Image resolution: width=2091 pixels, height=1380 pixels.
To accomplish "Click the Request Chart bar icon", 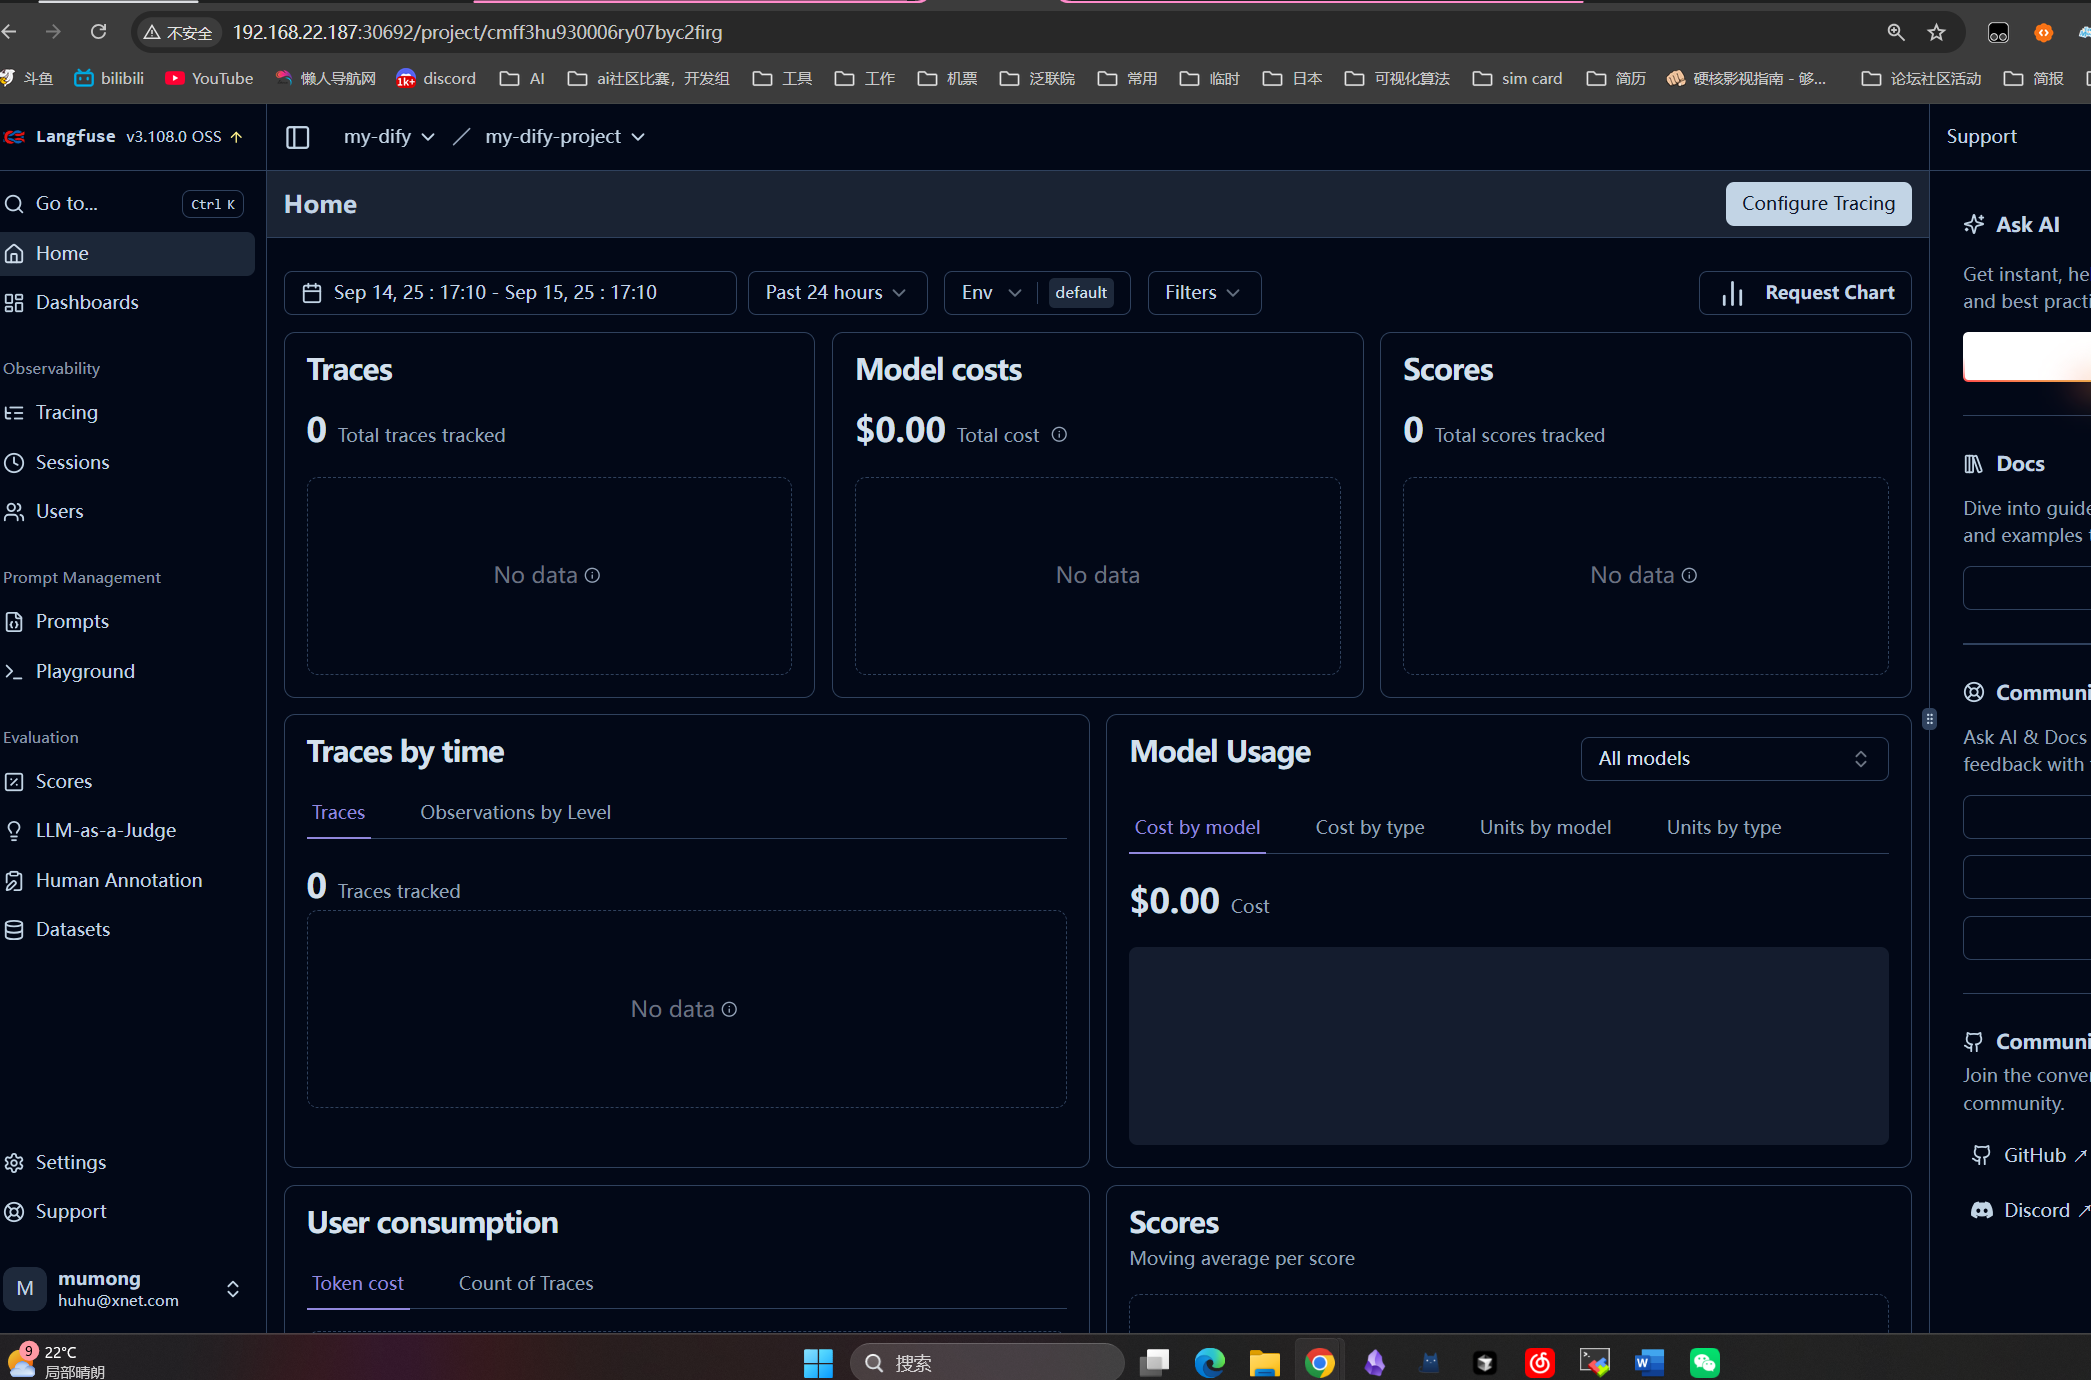I will pos(1733,293).
